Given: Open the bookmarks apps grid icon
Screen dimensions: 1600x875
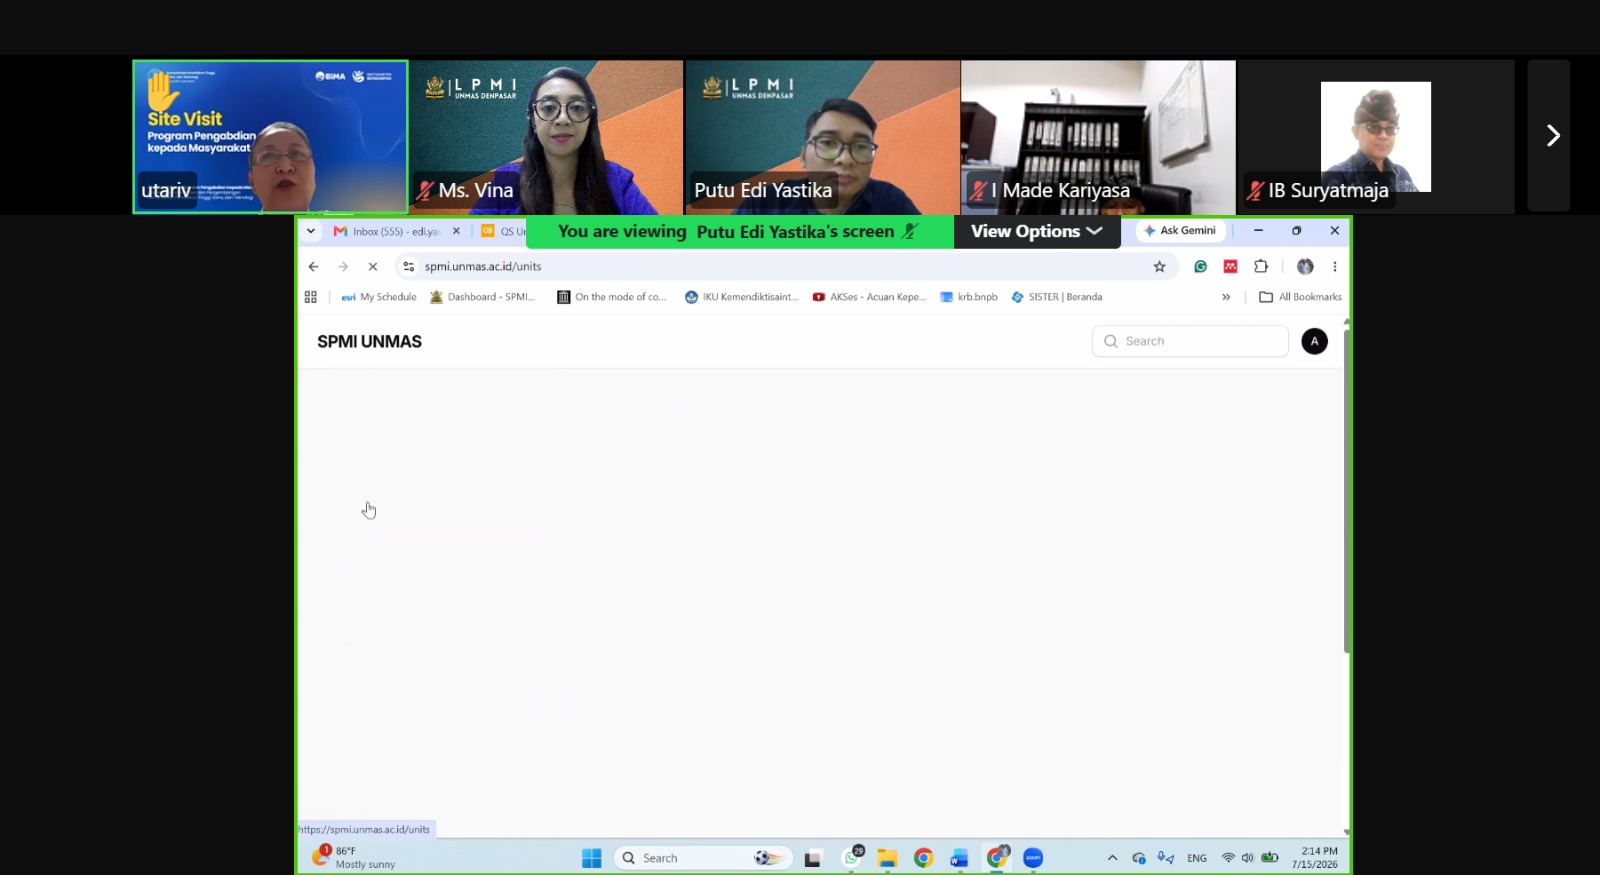Looking at the screenshot, I should (311, 297).
